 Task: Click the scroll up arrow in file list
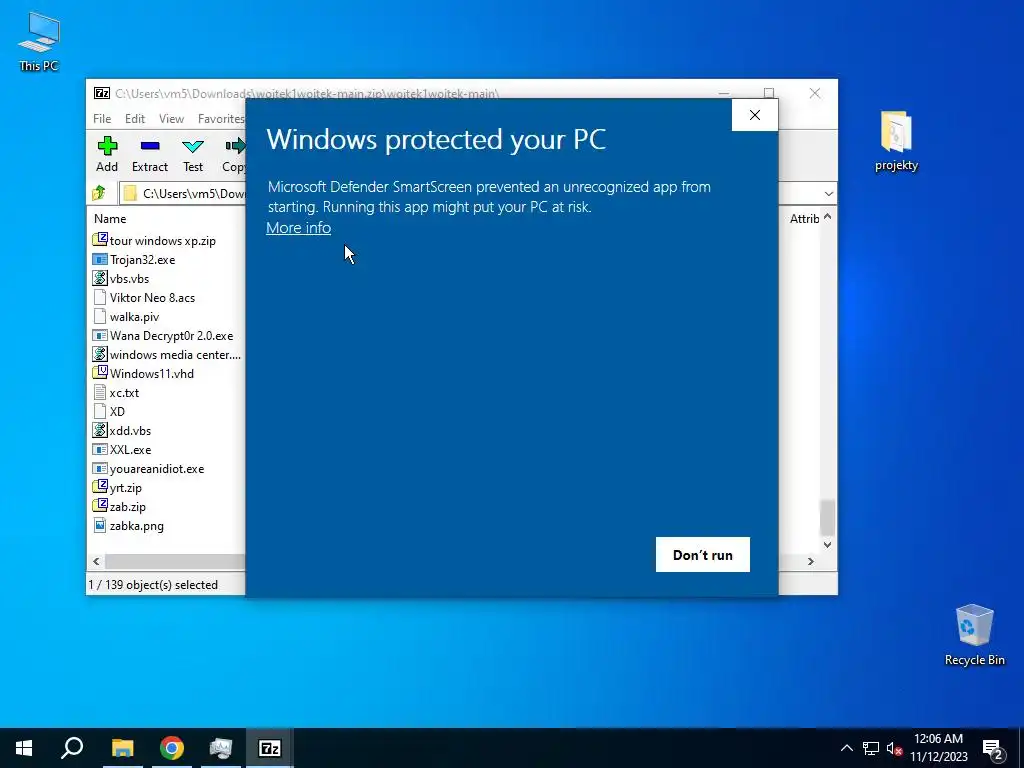tap(827, 216)
